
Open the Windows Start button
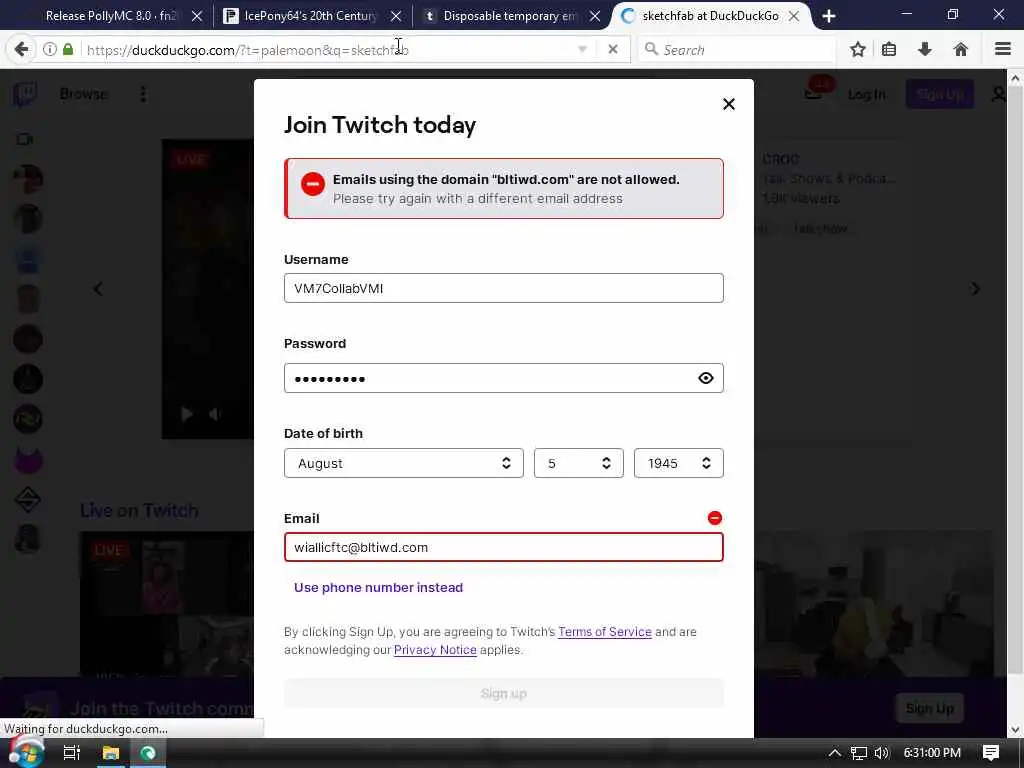(x=26, y=752)
